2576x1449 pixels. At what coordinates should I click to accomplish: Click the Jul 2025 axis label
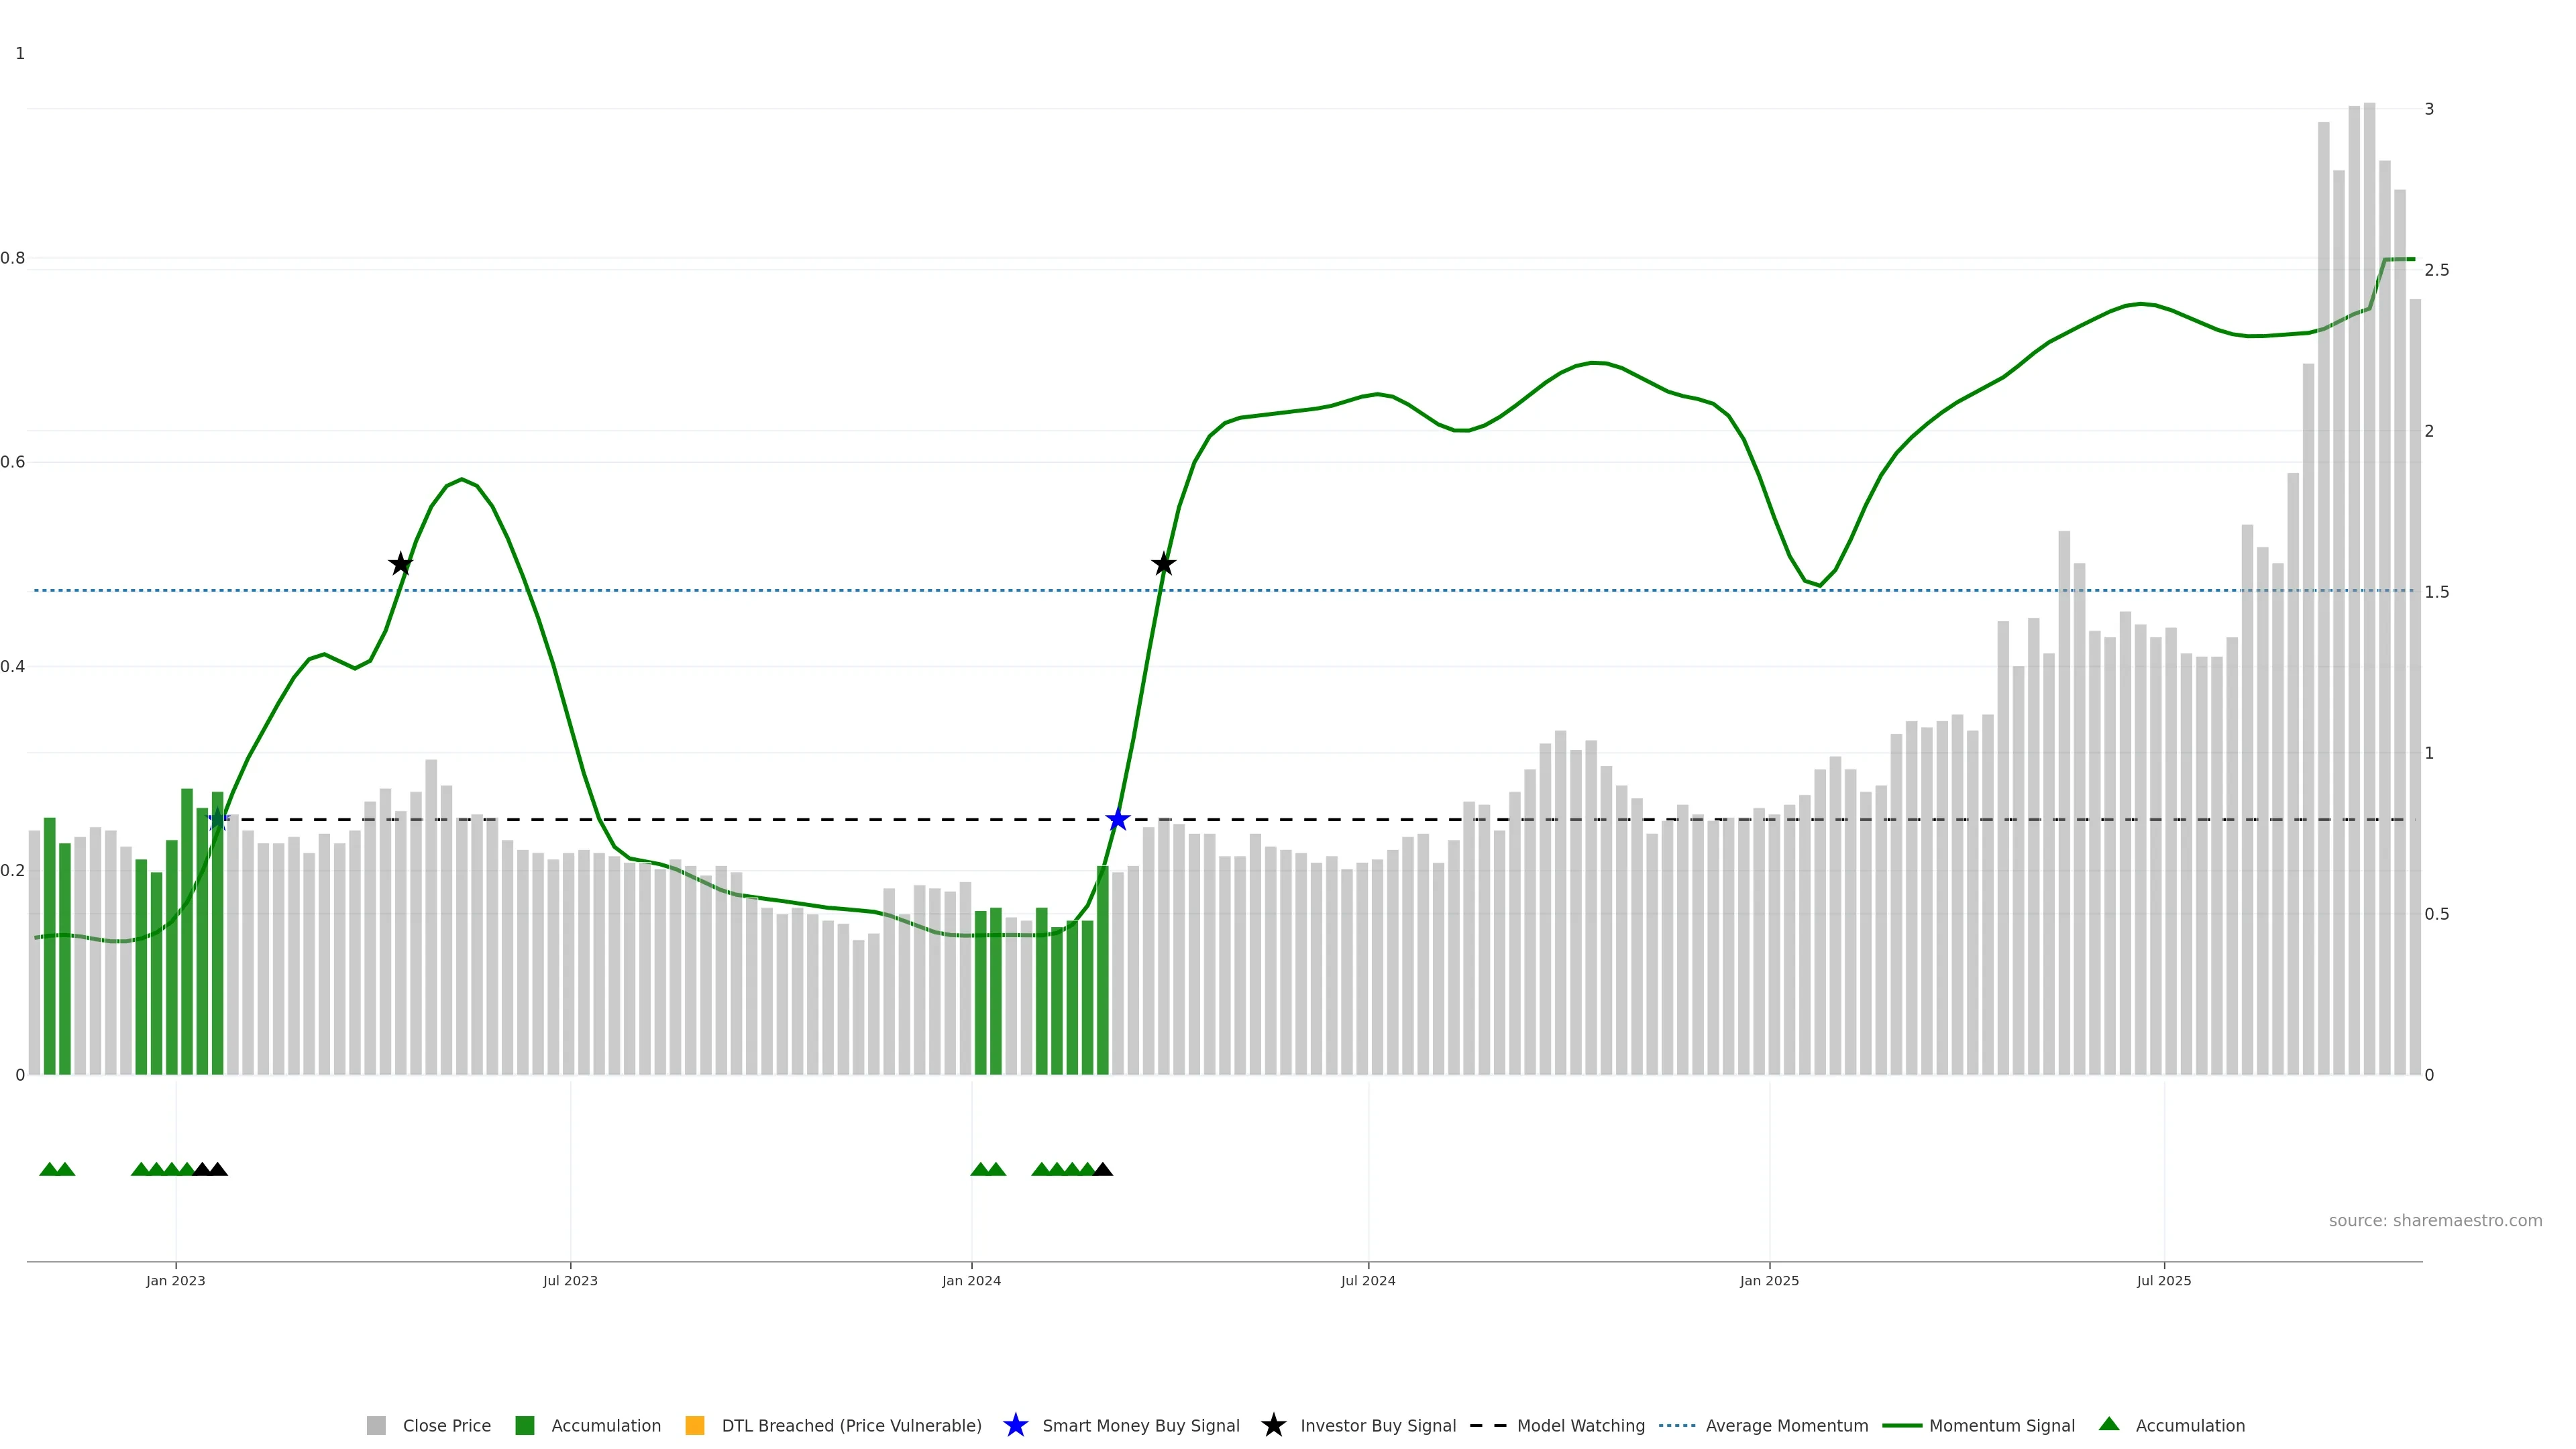point(2164,1280)
